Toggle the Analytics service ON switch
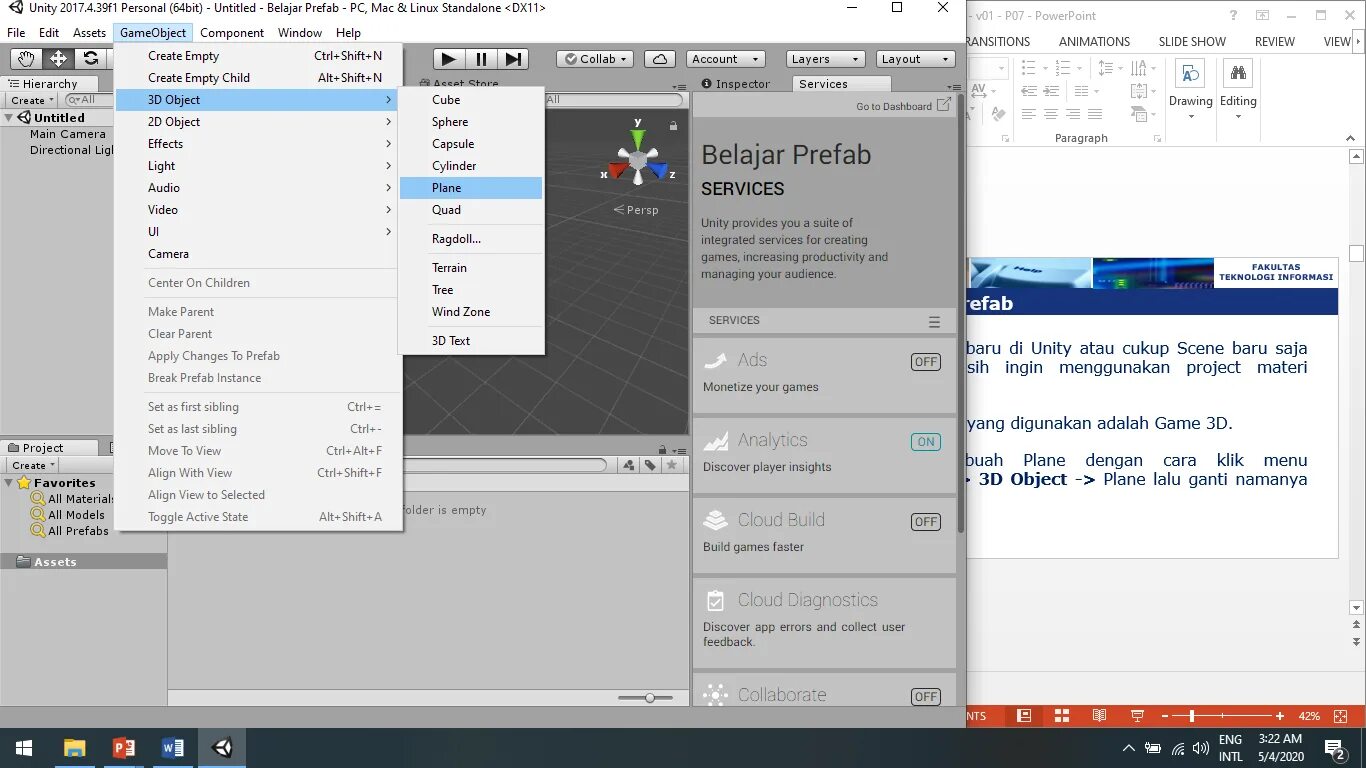This screenshot has height=768, width=1366. (926, 442)
